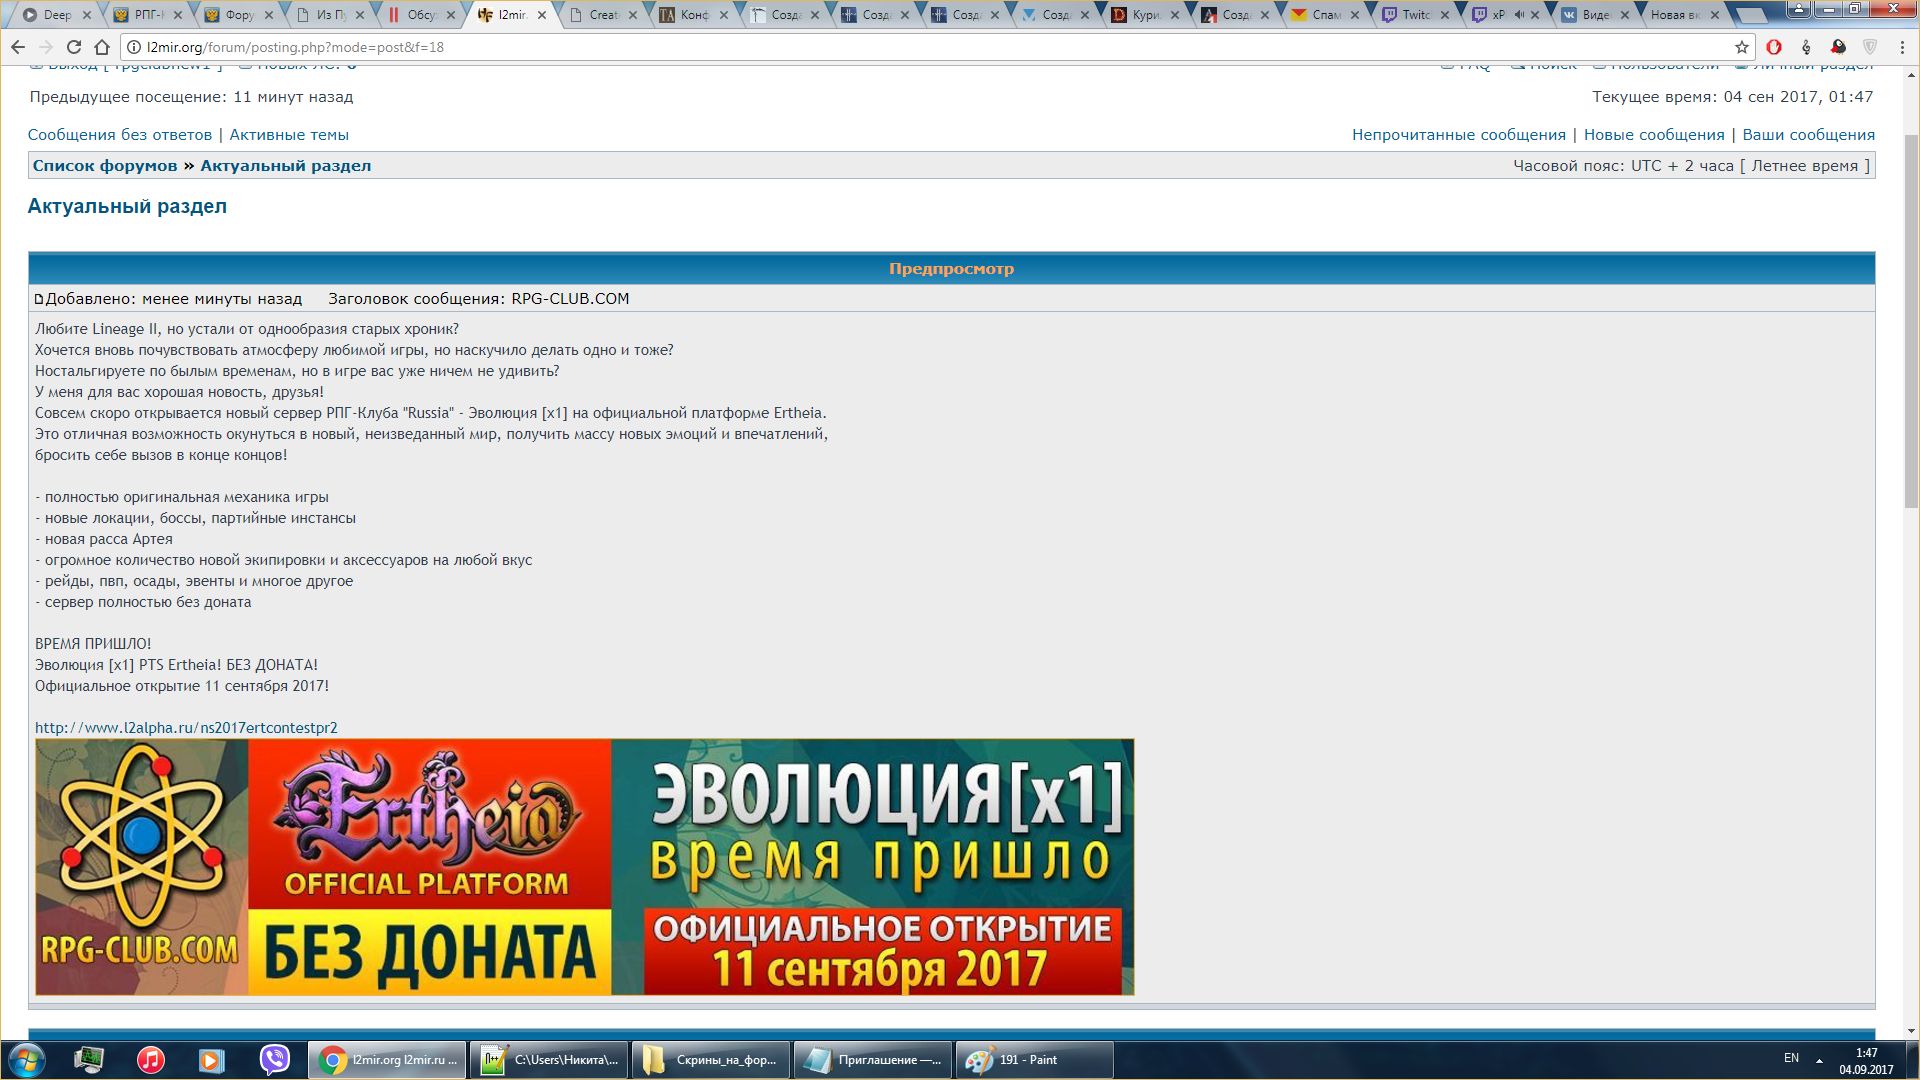The image size is (1920, 1080).
Task: Switch to Chrome l2mir.org taskbar window
Action: (386, 1060)
